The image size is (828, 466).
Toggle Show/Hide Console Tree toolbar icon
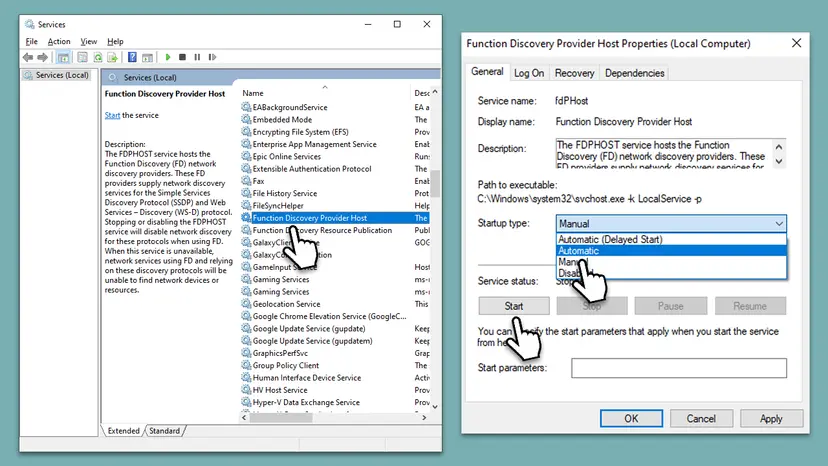(x=63, y=57)
